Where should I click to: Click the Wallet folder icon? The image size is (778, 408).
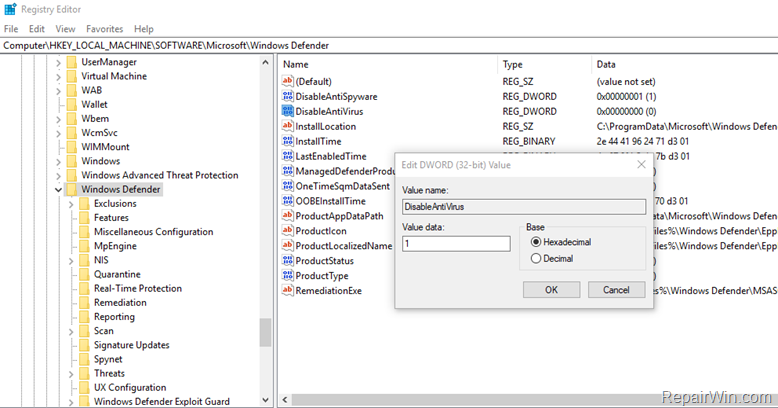(x=72, y=104)
